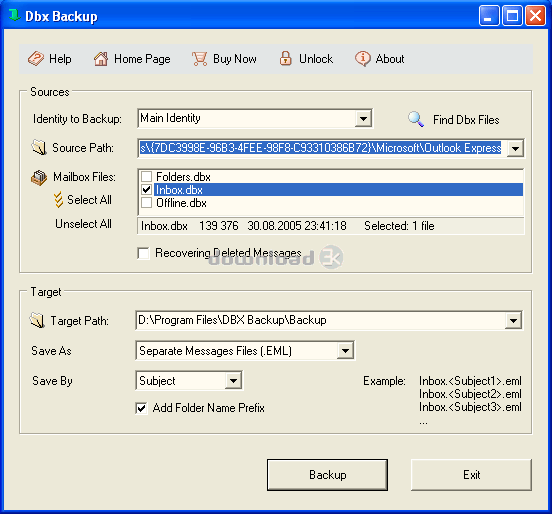Open the About info icon
The width and height of the screenshot is (552, 514).
tap(363, 58)
